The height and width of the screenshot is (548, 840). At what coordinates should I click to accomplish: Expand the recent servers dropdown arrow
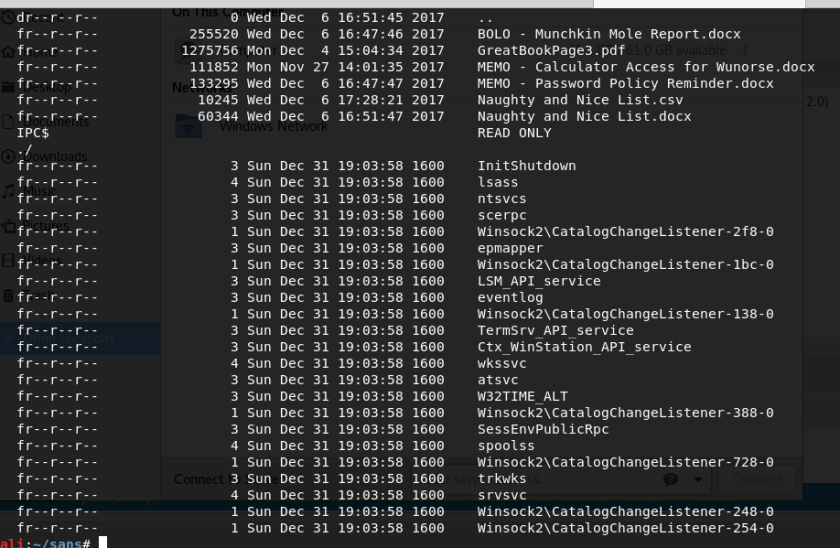[x=698, y=479]
